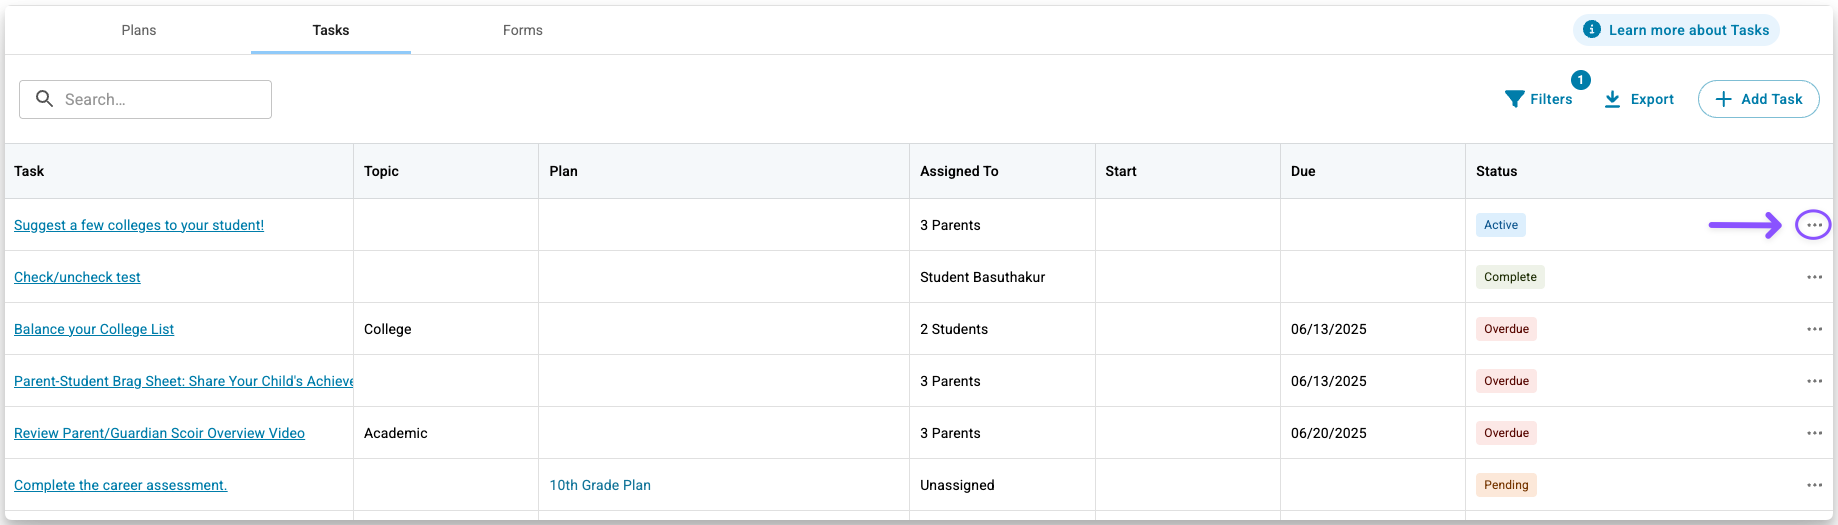Open more options for Check/uncheck test task
Screen dimensions: 1838x525
coord(1814,277)
